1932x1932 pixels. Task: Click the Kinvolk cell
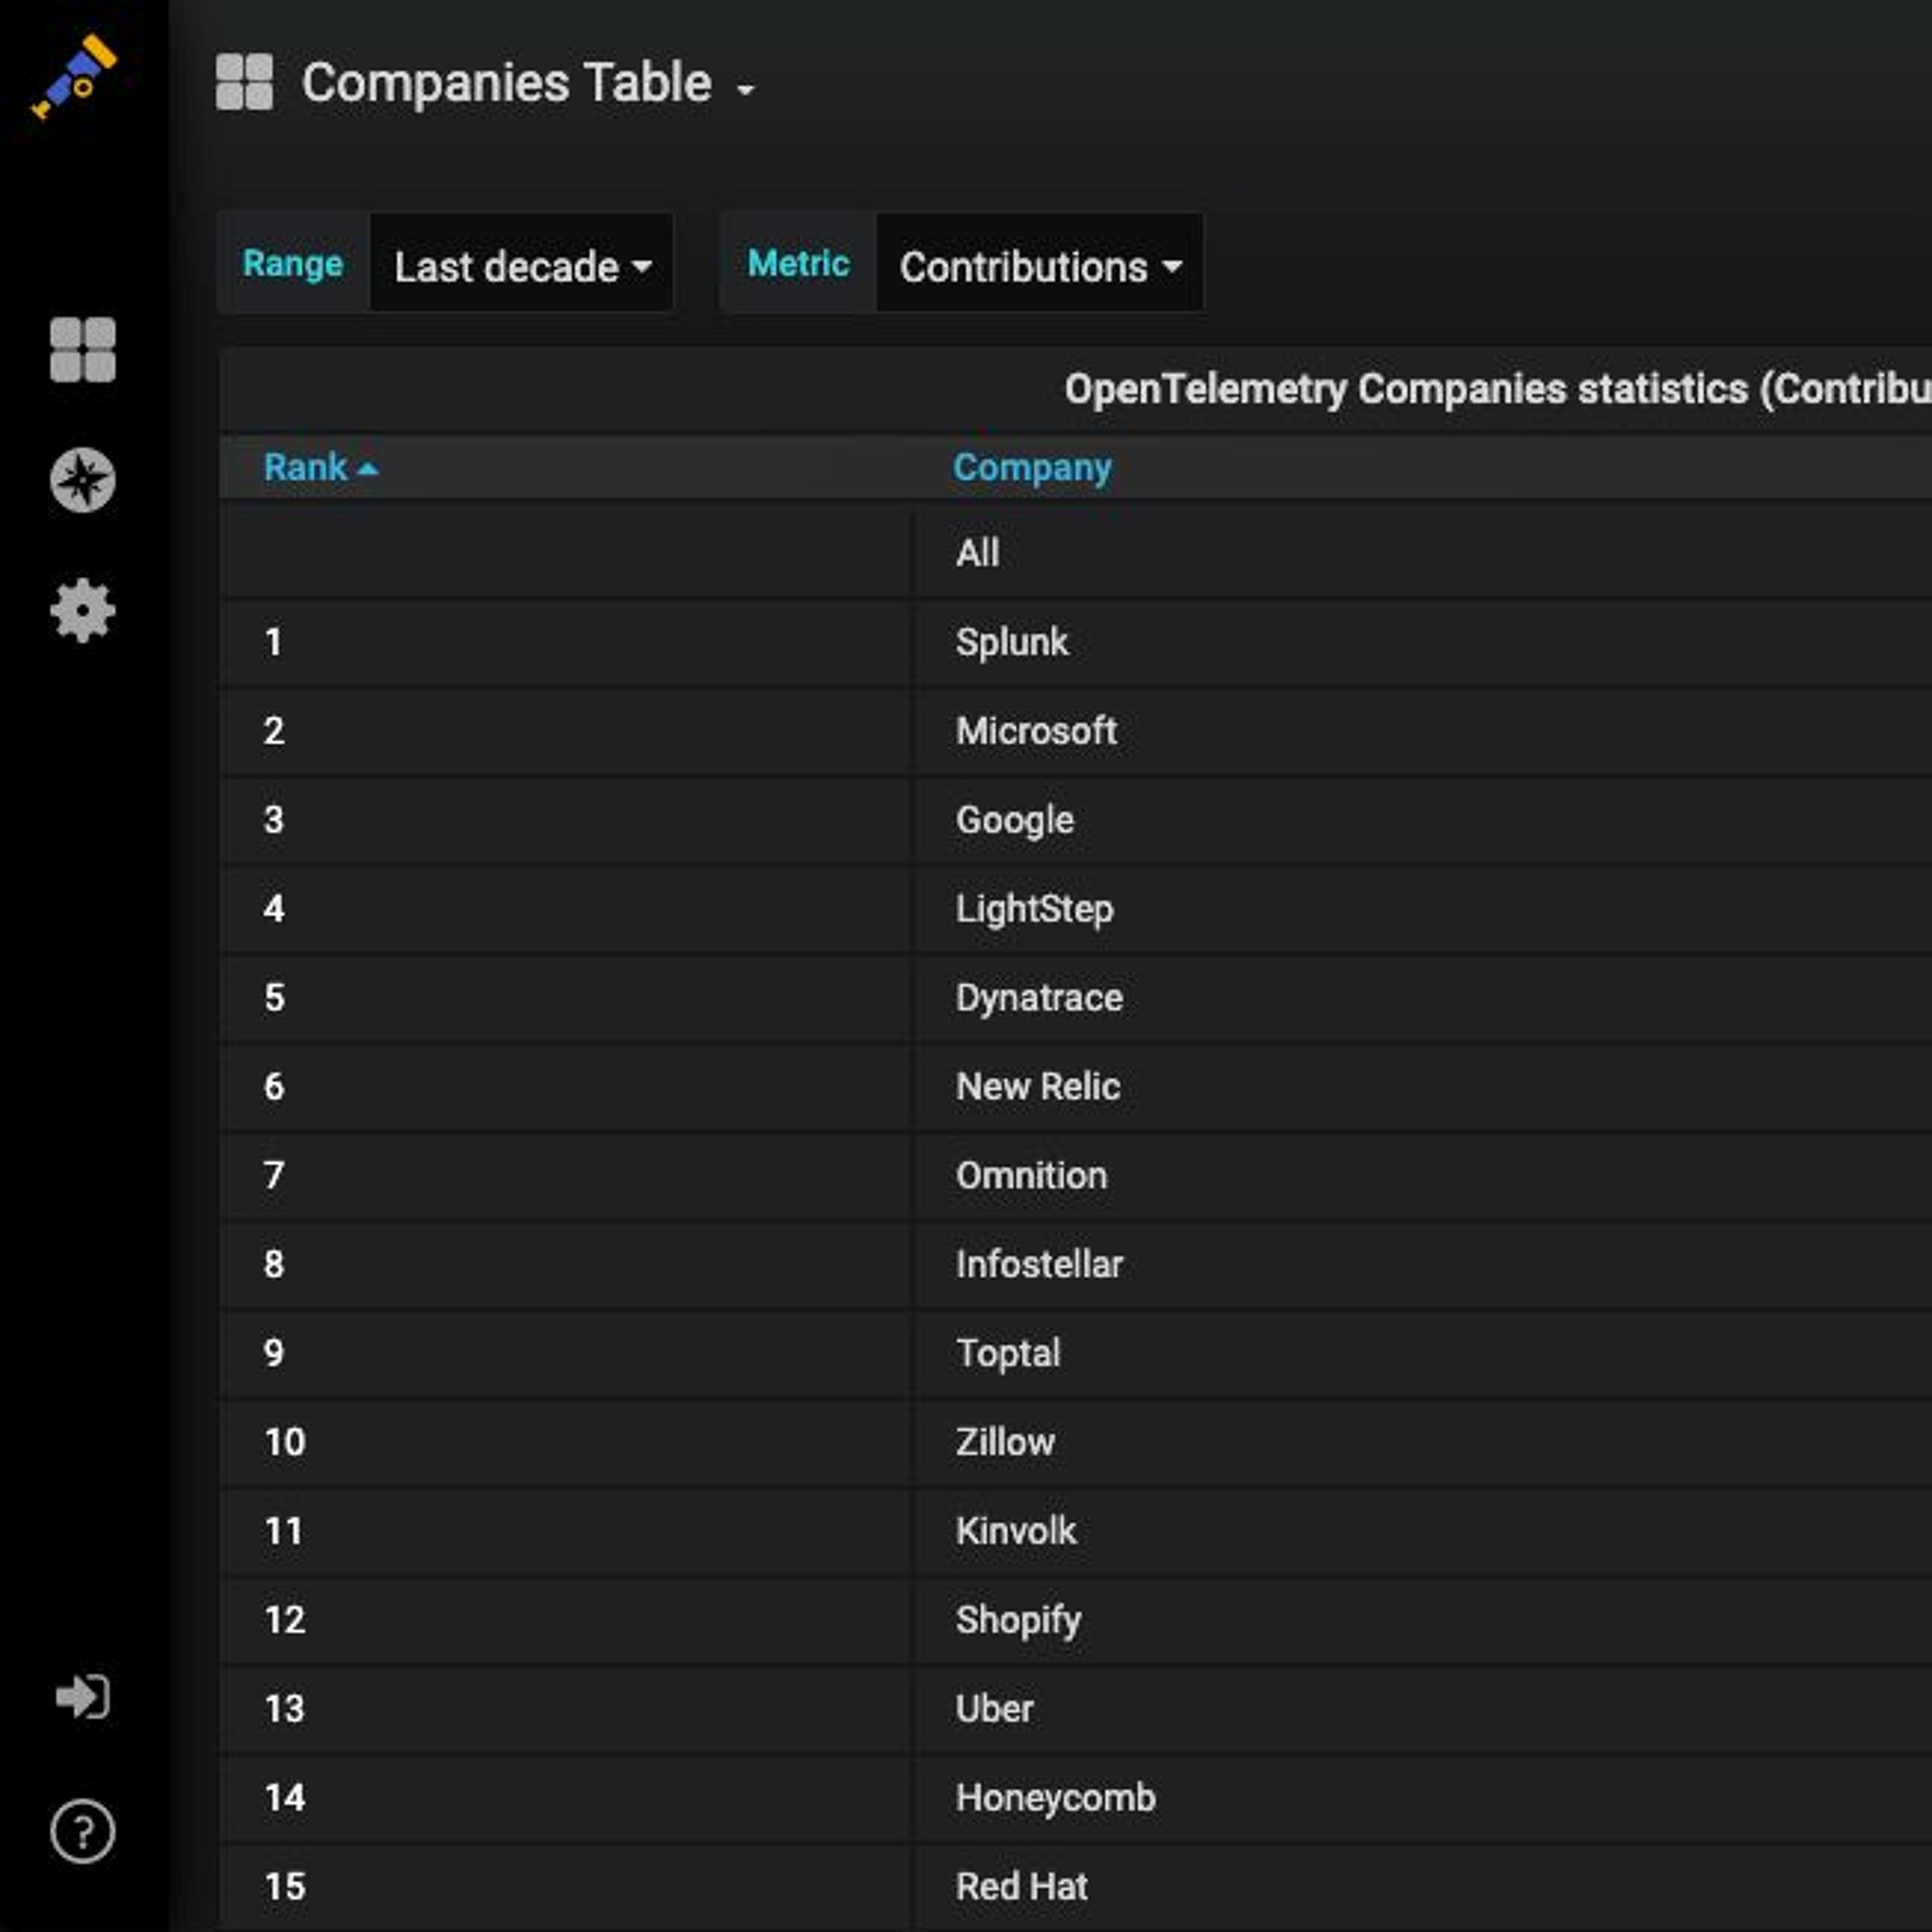coord(1423,1531)
